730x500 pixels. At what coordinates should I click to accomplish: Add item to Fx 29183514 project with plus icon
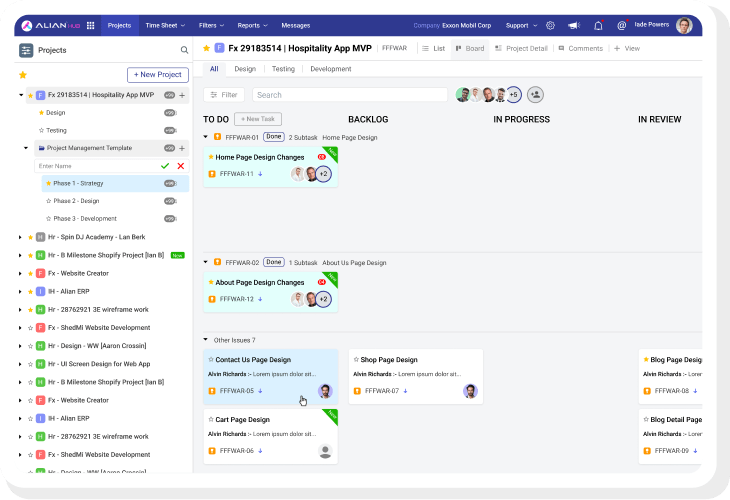182,95
